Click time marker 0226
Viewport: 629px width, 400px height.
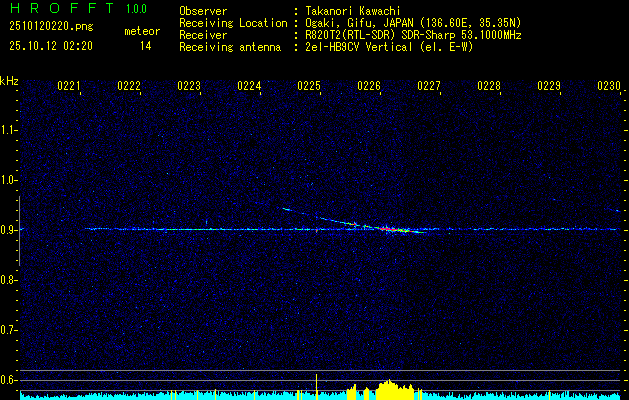click(369, 86)
